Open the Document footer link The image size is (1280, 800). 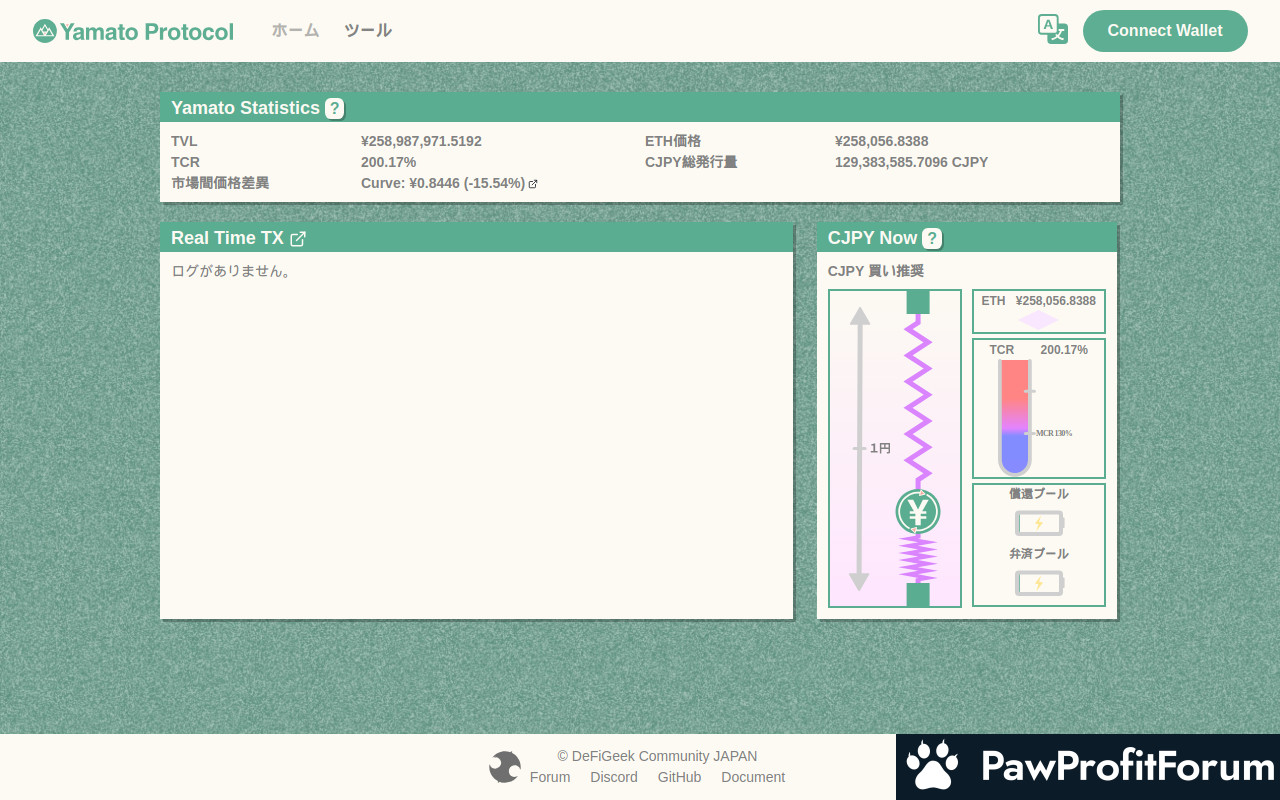(753, 777)
